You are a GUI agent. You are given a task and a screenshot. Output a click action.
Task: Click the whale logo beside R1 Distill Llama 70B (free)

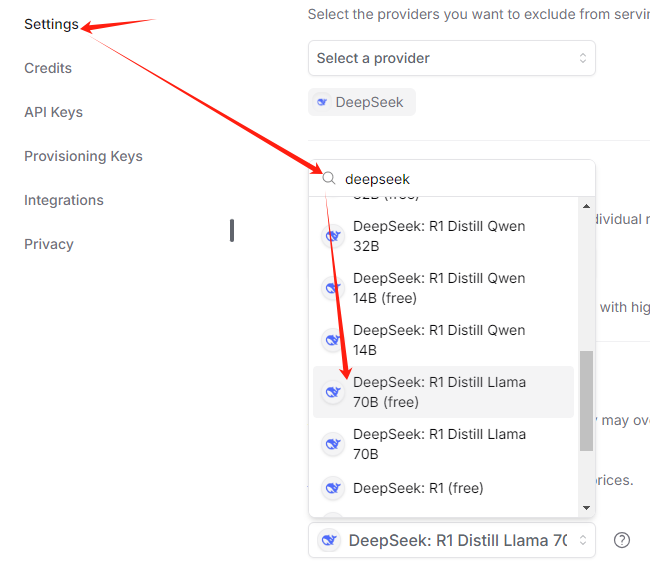333,392
